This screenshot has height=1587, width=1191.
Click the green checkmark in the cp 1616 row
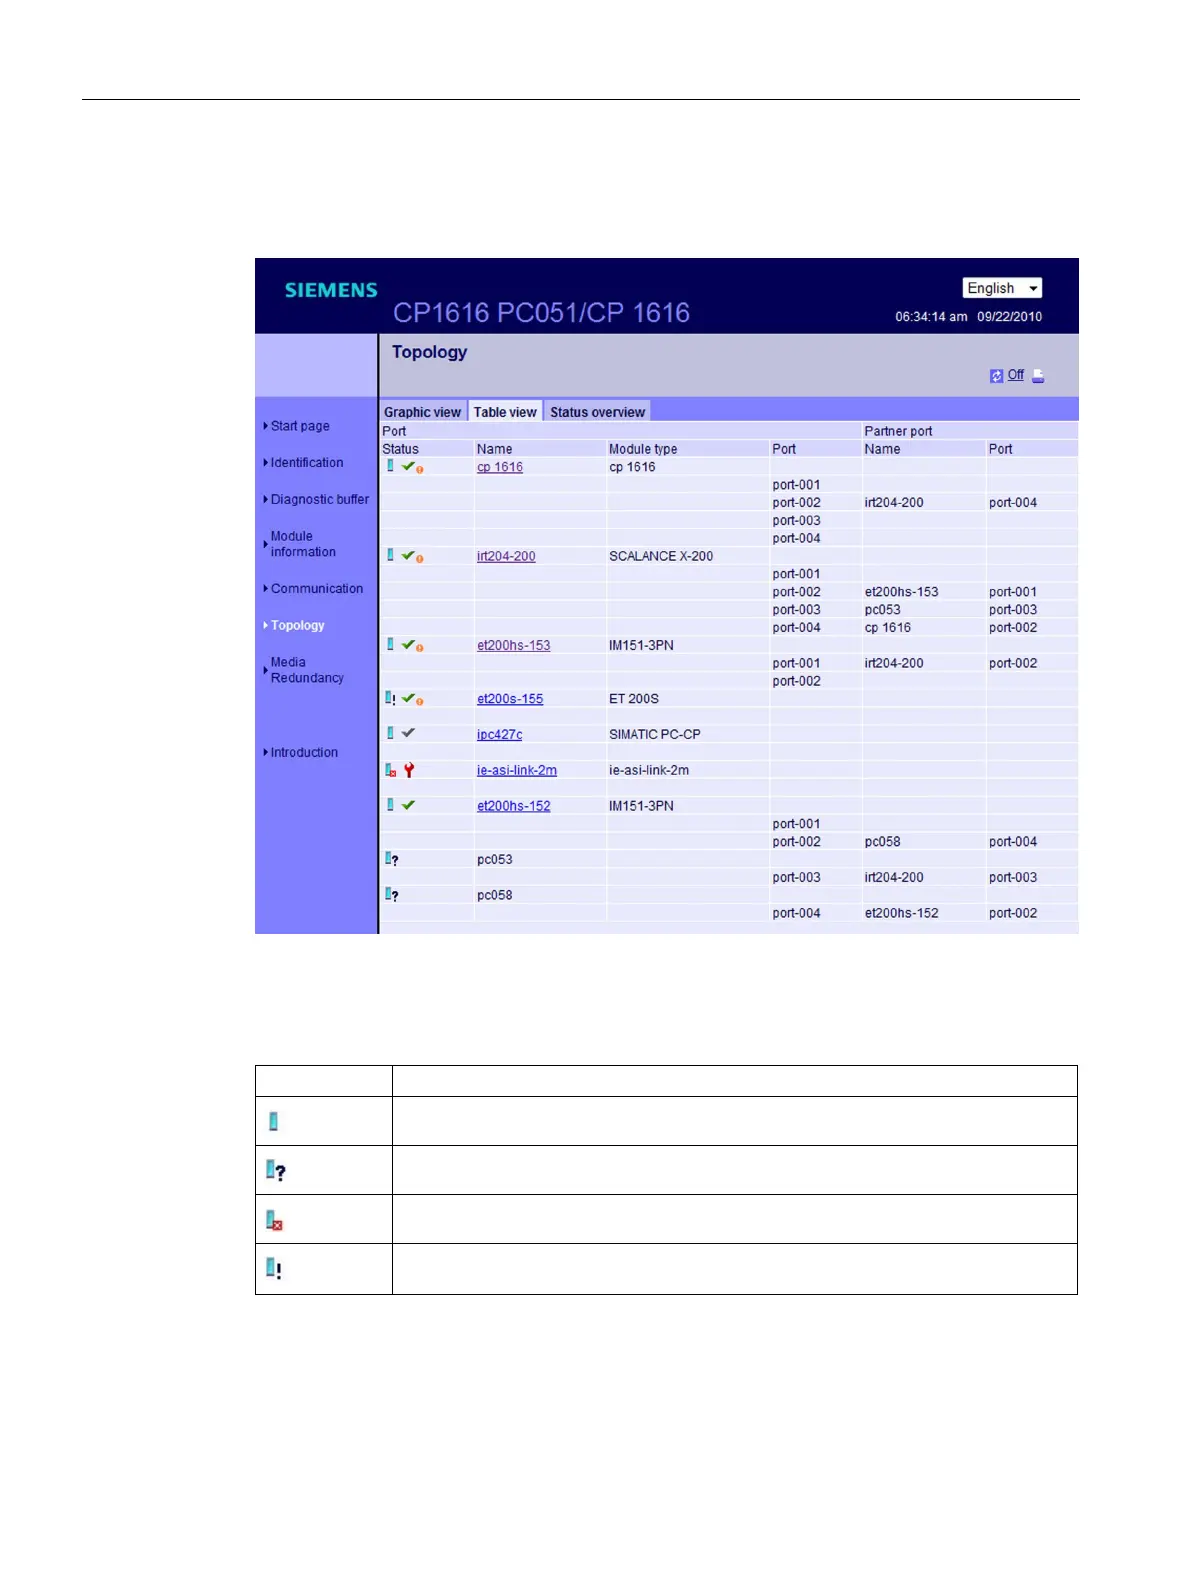[408, 466]
